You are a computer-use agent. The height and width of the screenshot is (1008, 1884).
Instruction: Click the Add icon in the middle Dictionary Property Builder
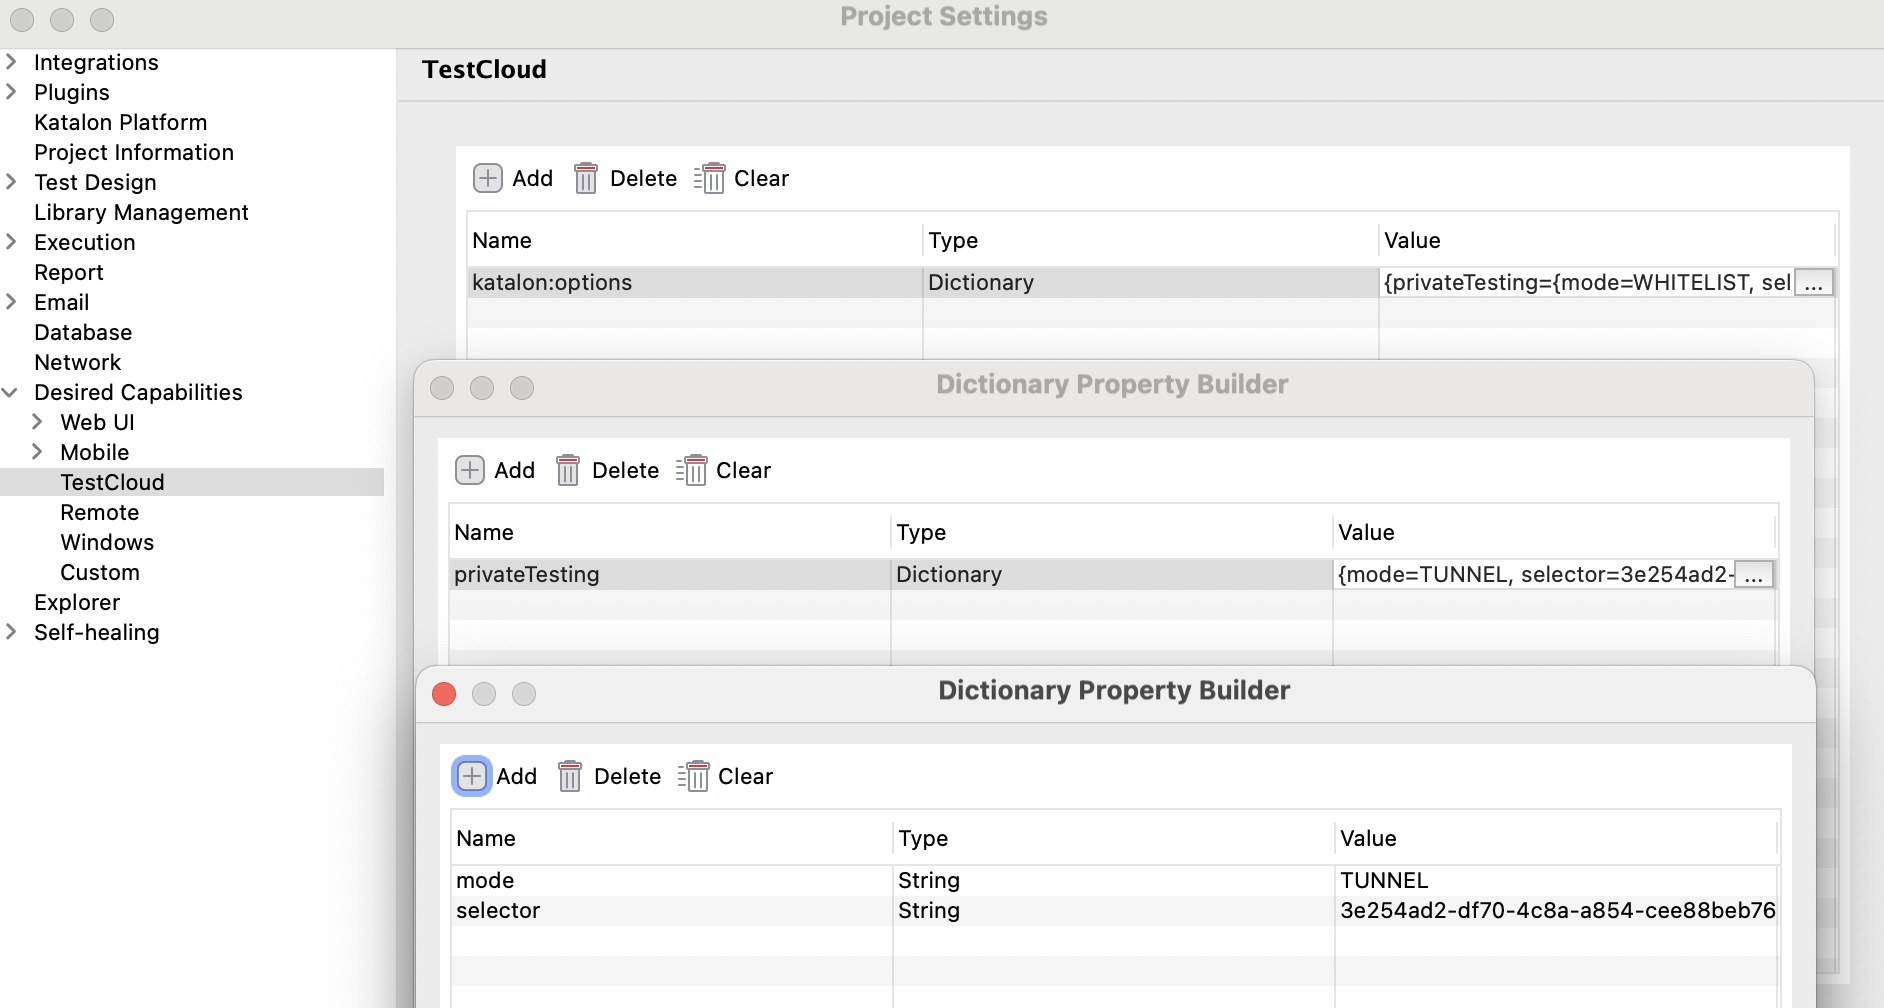click(x=470, y=469)
